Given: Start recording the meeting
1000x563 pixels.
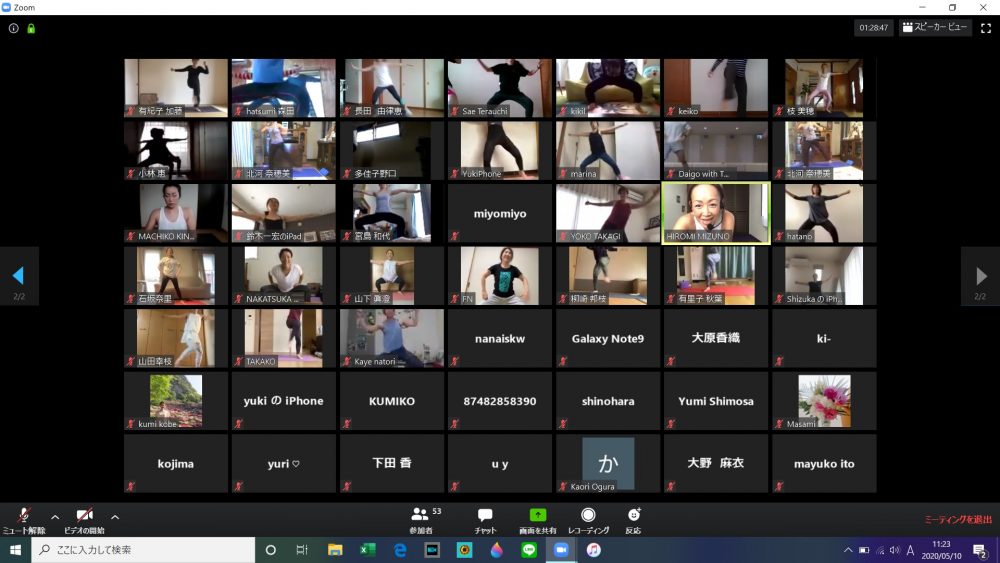Looking at the screenshot, I should (x=588, y=518).
